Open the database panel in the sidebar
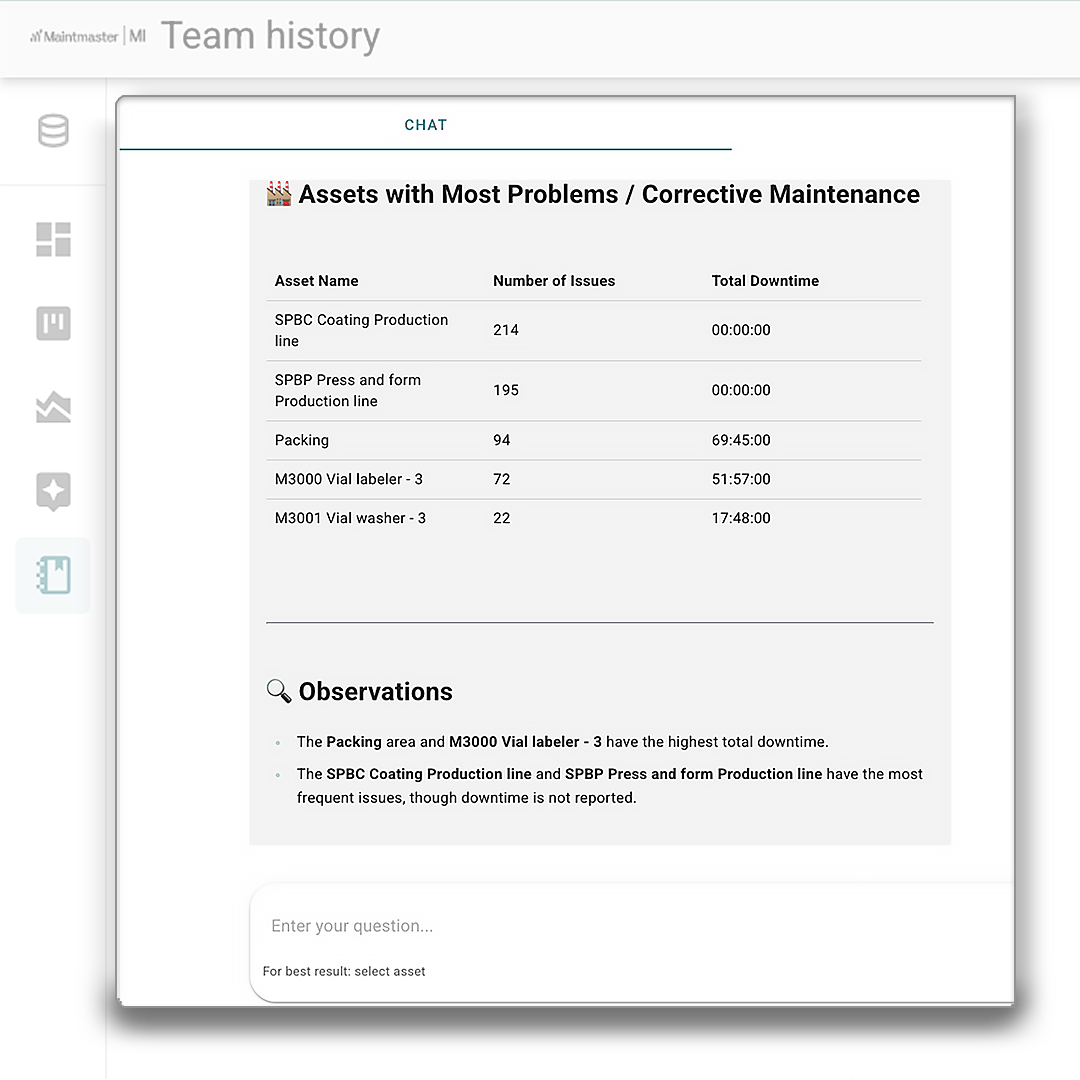Screen dimensions: 1080x1080 click(x=52, y=131)
